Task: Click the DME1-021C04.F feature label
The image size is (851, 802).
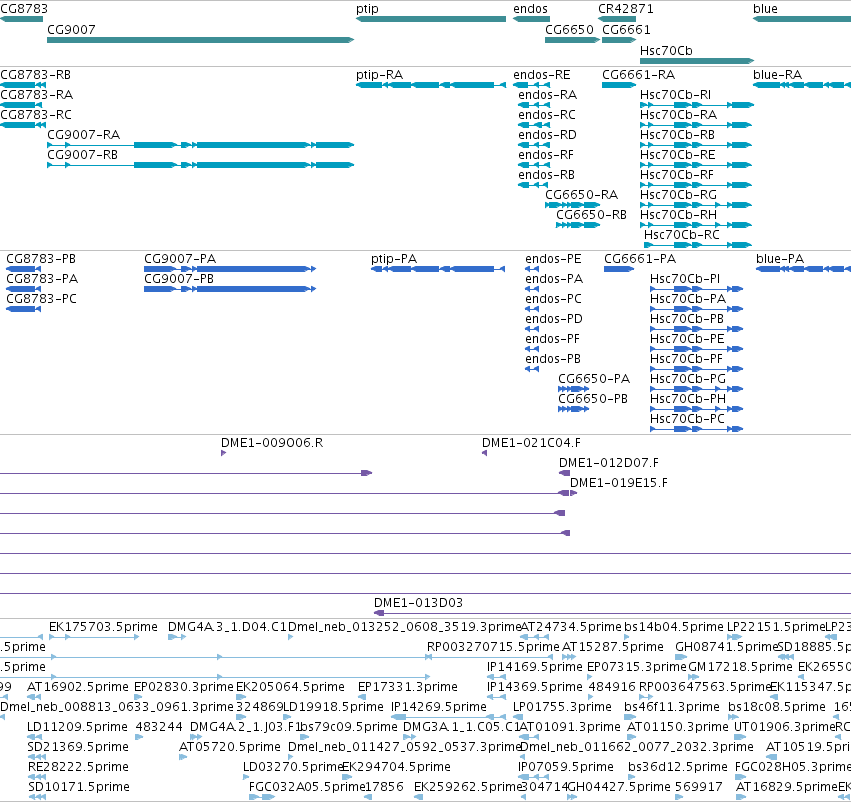Action: 531,442
